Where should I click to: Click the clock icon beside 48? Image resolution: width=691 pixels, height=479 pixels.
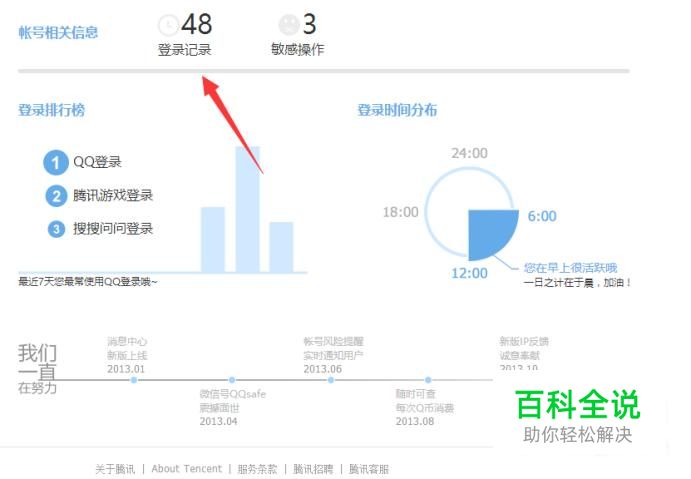coord(168,25)
